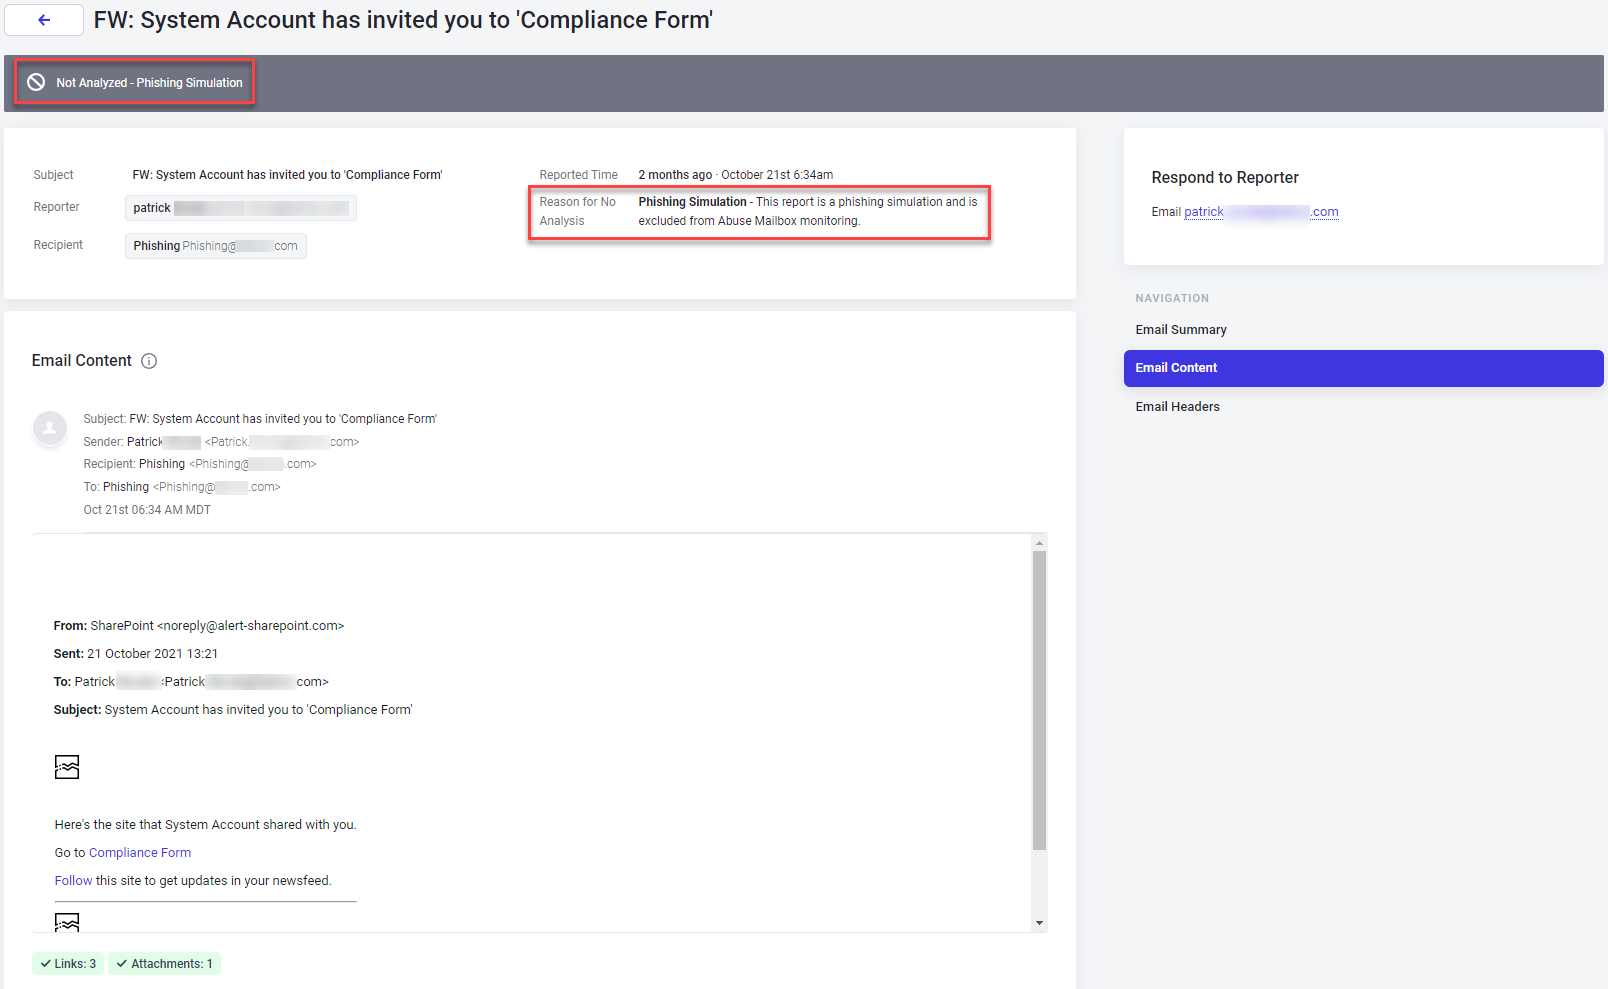Click the 'Reason for No Analysis' label
The width and height of the screenshot is (1608, 989).
click(x=578, y=211)
